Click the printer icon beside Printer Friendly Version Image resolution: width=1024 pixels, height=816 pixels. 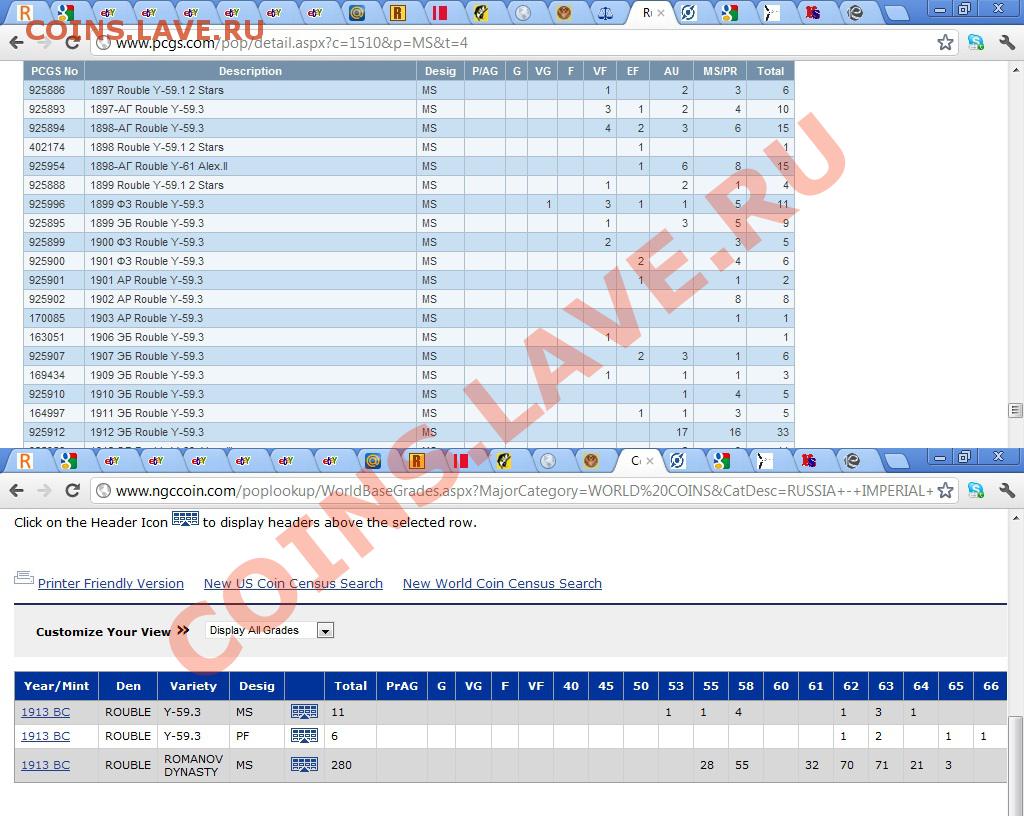tap(24, 578)
